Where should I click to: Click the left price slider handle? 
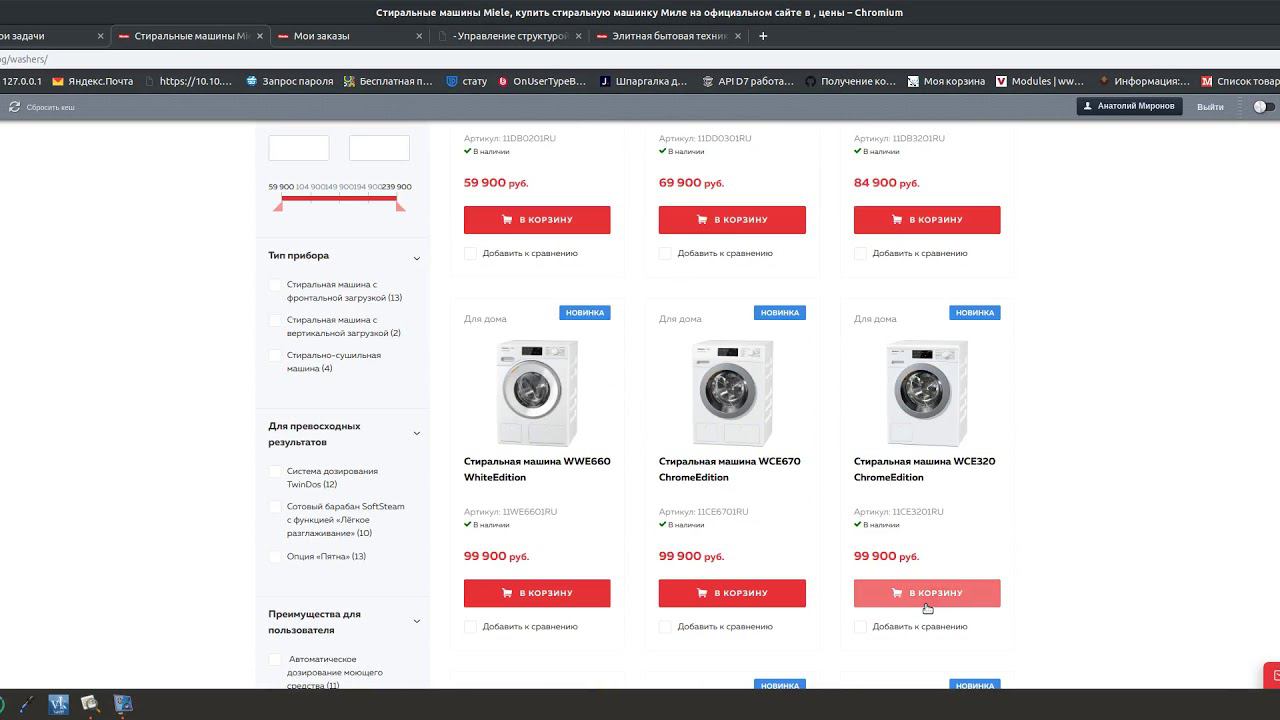279,206
